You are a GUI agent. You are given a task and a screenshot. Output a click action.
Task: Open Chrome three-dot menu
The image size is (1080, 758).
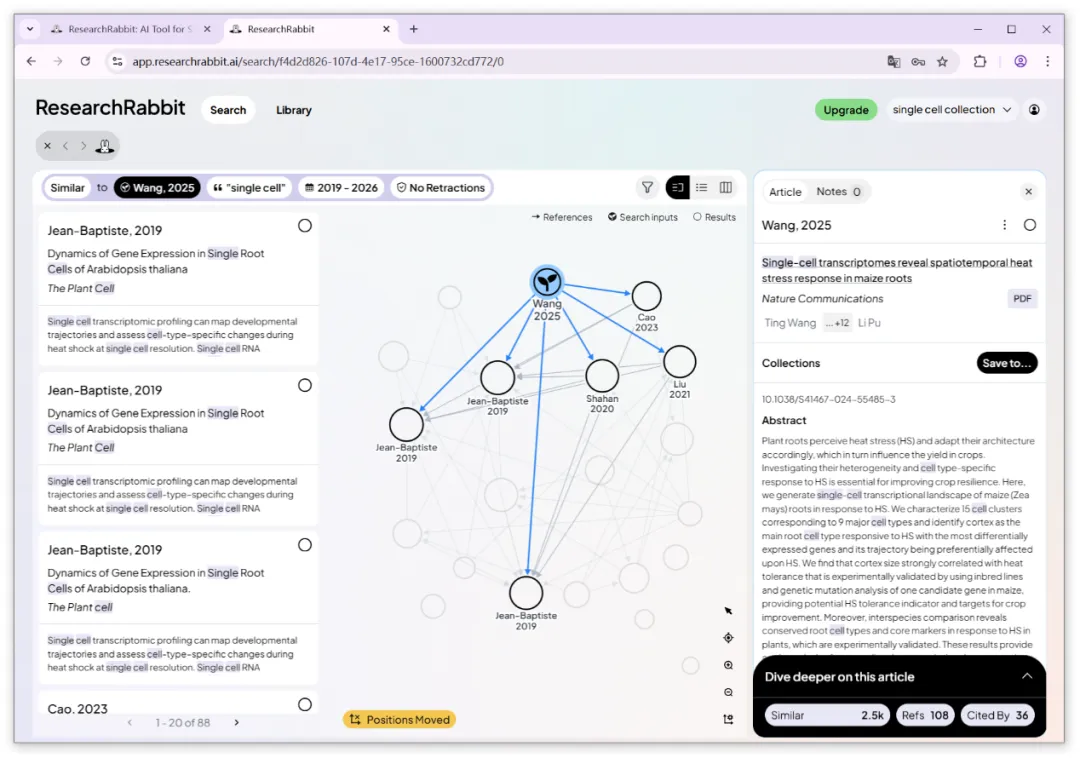tap(1047, 61)
